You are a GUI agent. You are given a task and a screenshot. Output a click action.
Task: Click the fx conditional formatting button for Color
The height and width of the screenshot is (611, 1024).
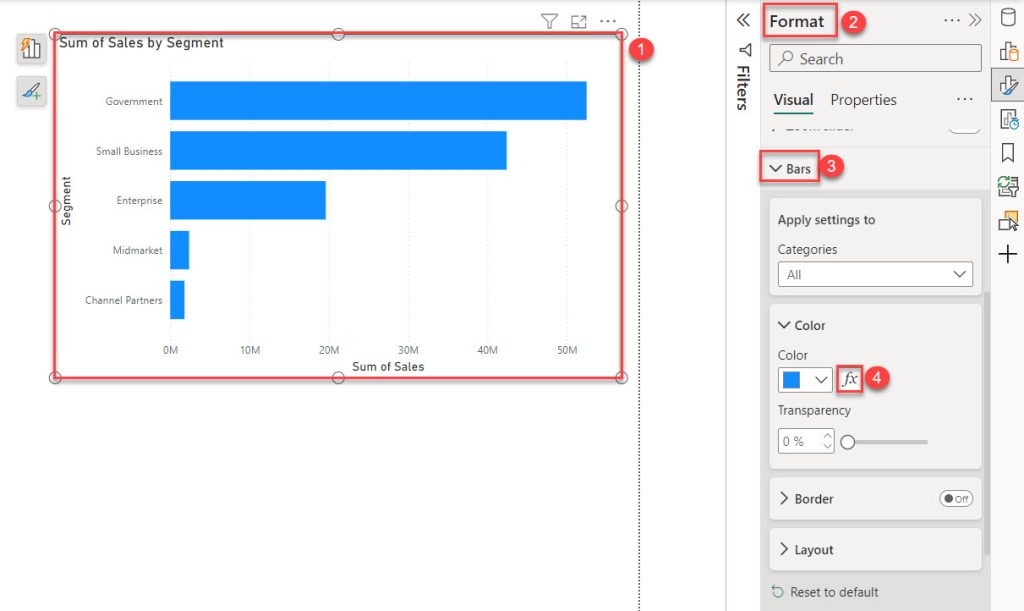pos(849,379)
